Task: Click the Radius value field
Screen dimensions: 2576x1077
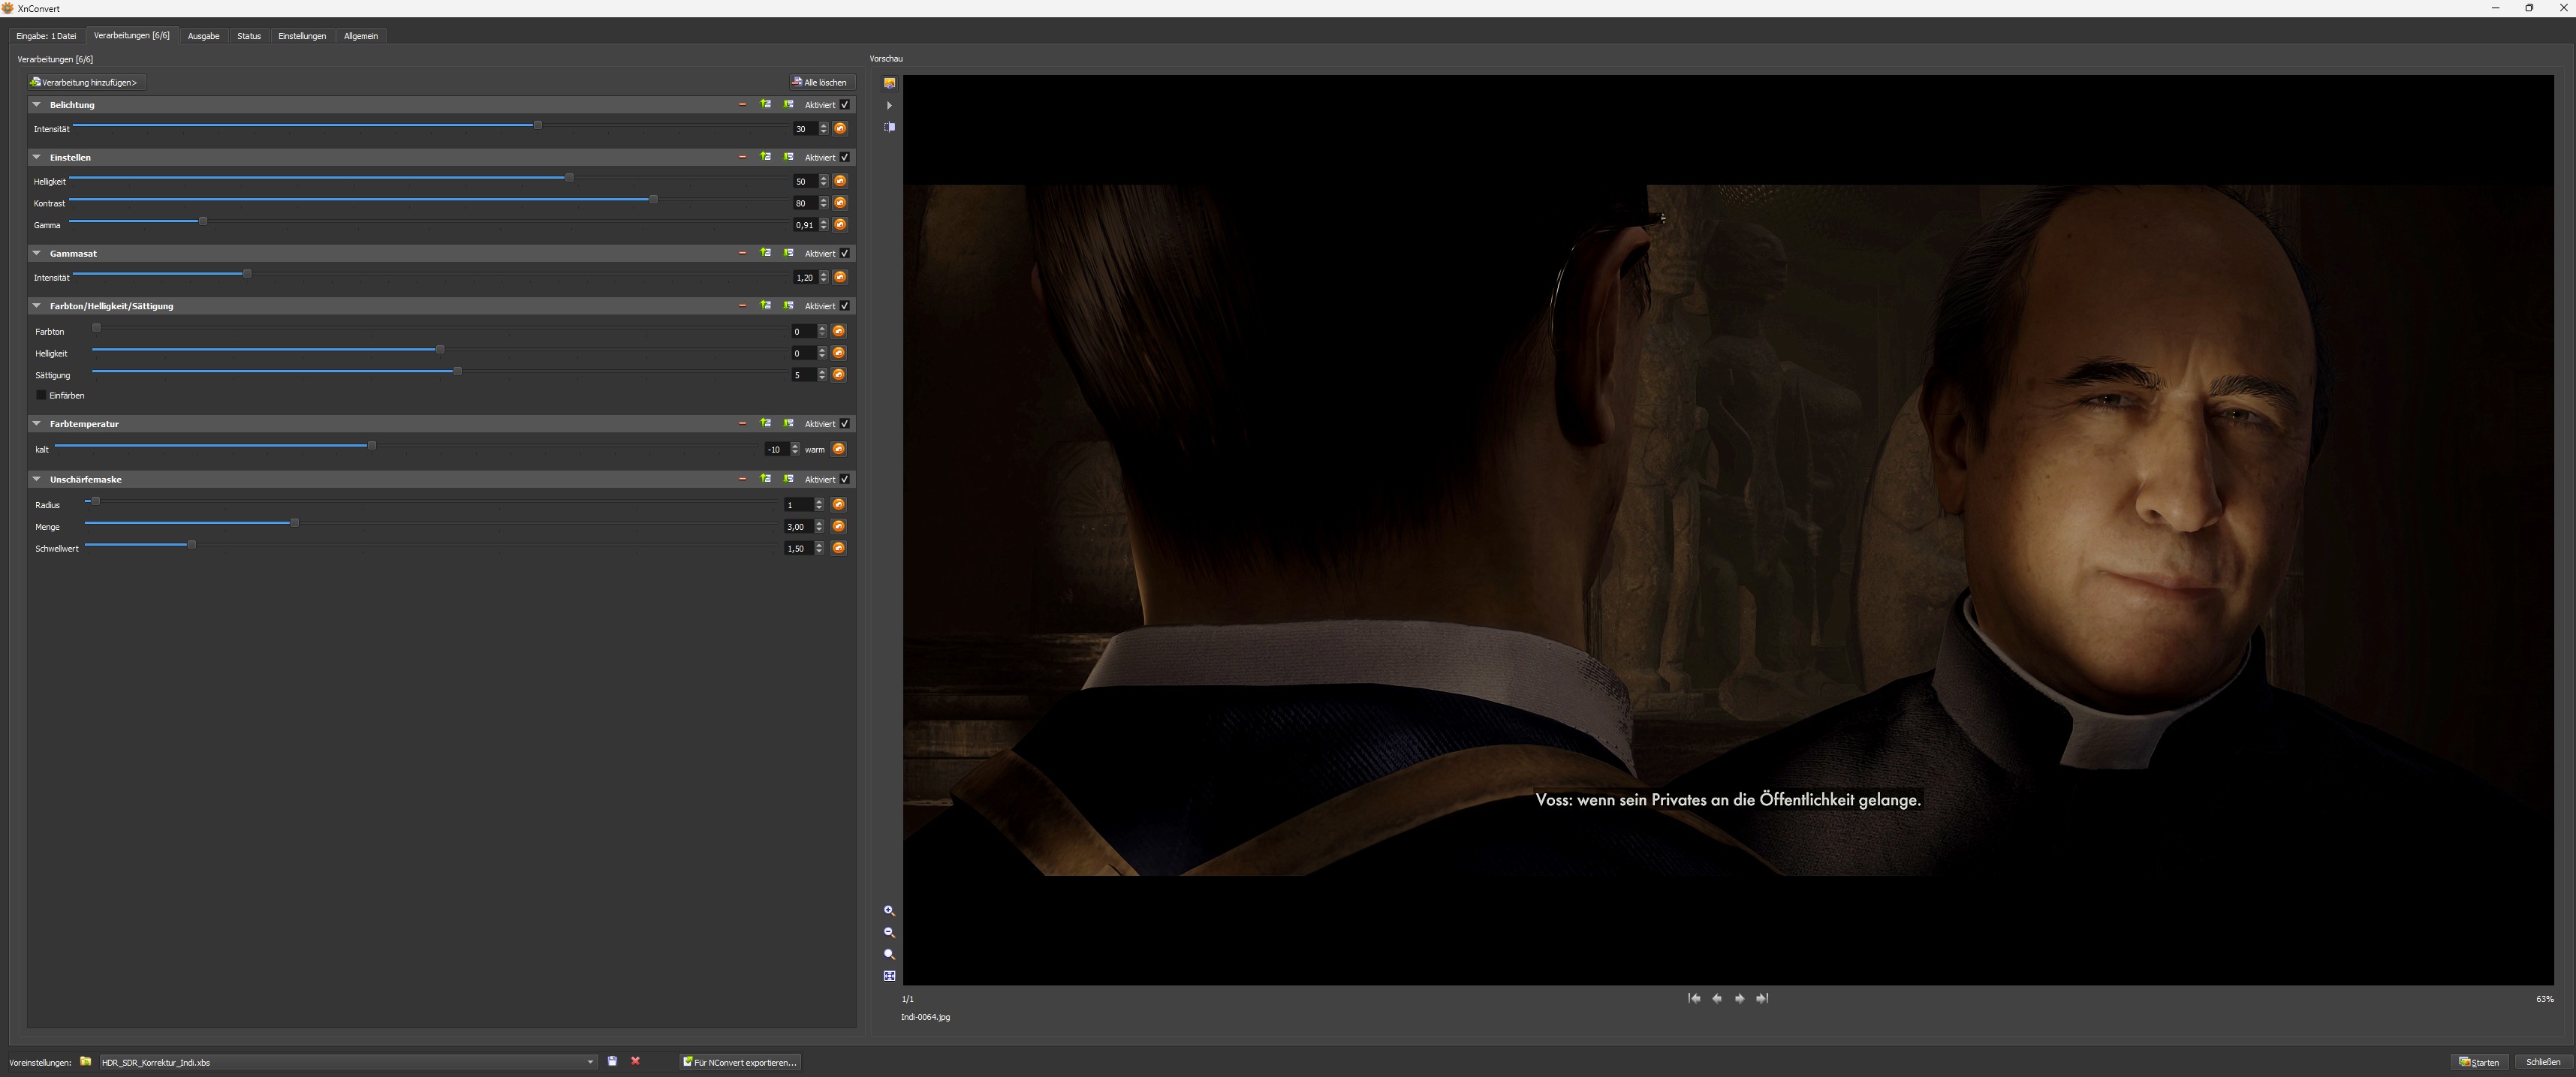Action: pyautogui.click(x=799, y=505)
